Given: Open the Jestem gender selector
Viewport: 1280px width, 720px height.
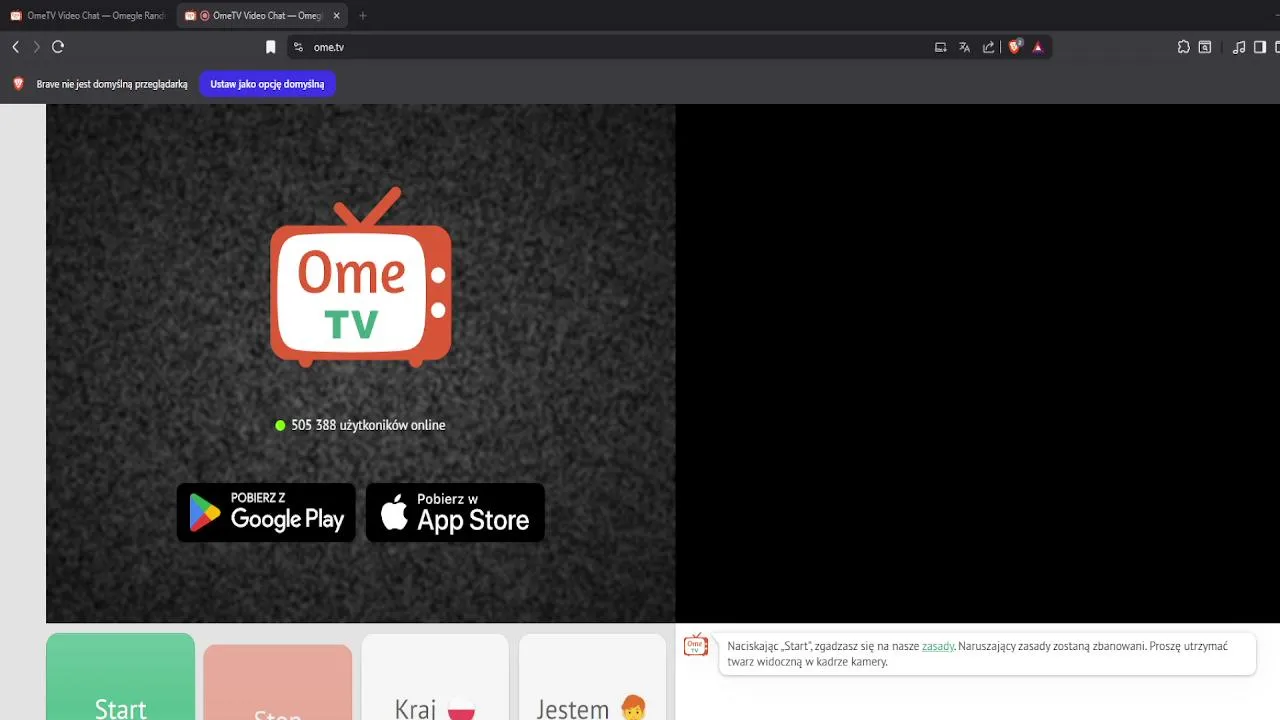Looking at the screenshot, I should click(592, 677).
